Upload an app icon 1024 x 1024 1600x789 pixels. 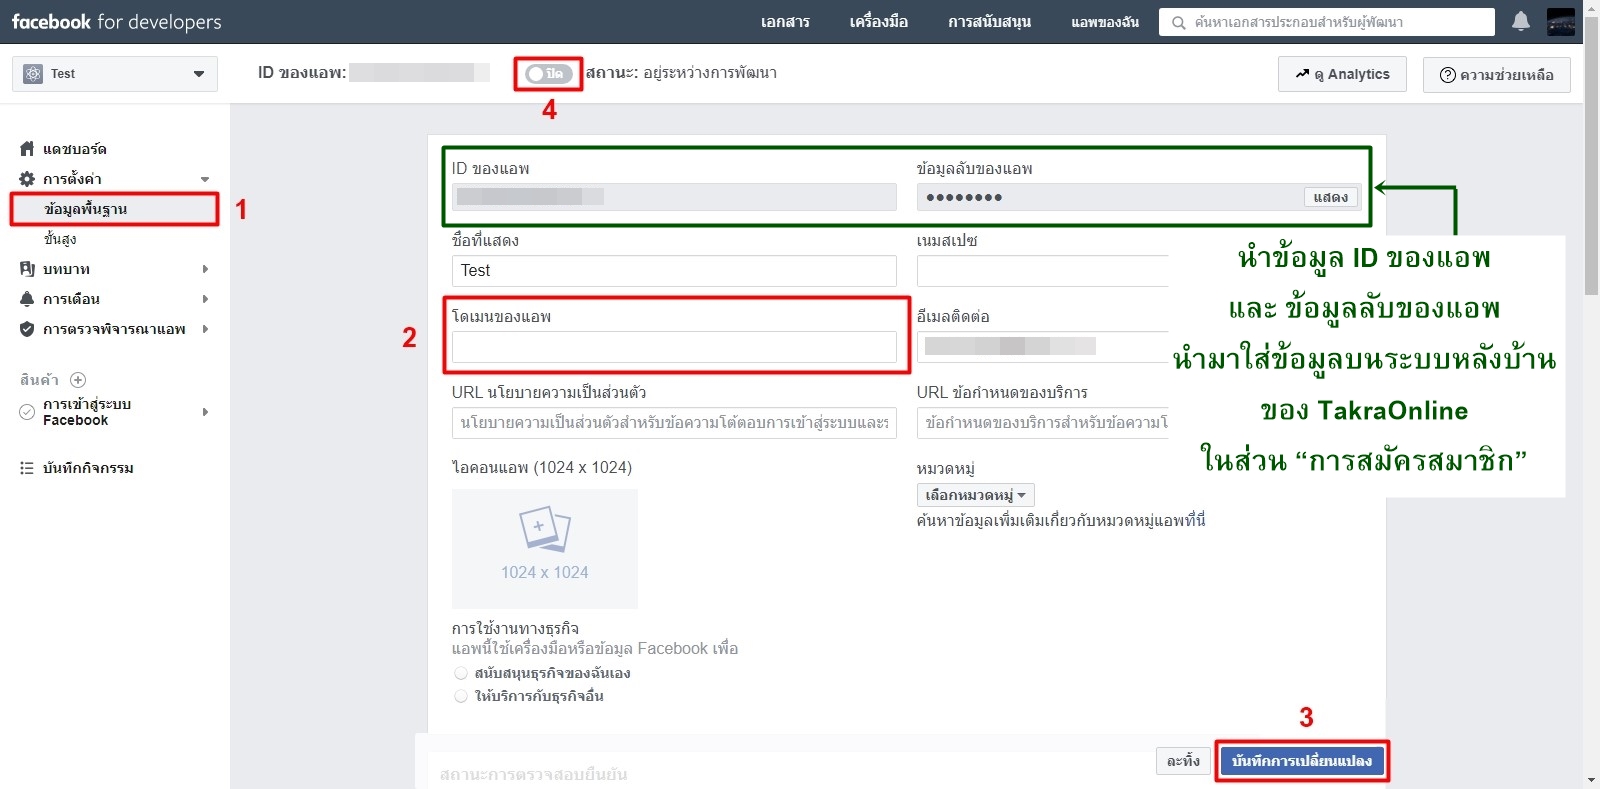click(545, 549)
